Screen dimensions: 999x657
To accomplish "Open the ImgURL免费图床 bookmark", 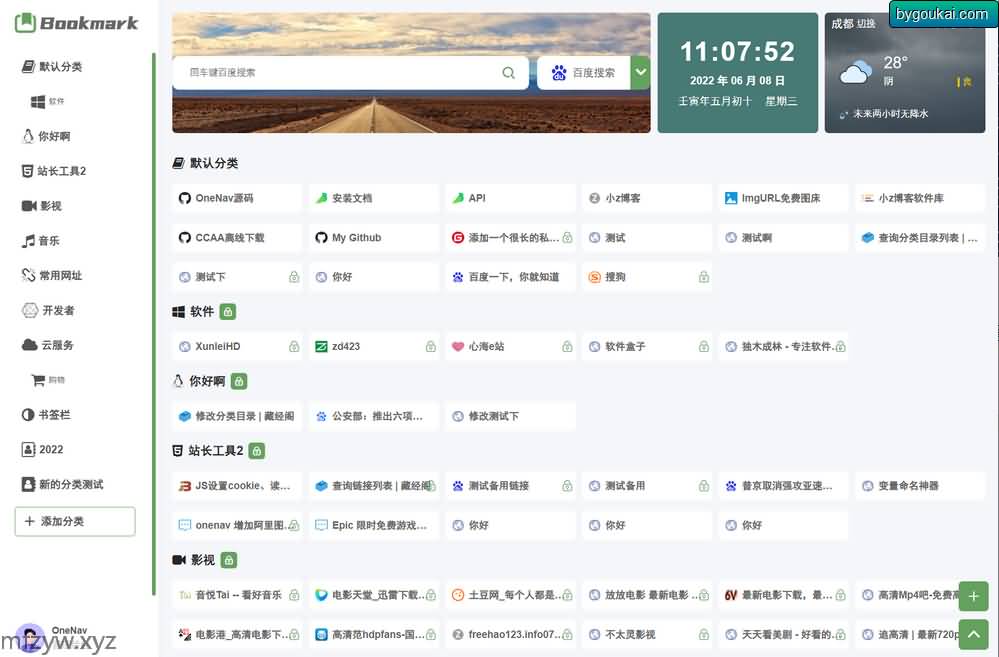I will point(782,198).
